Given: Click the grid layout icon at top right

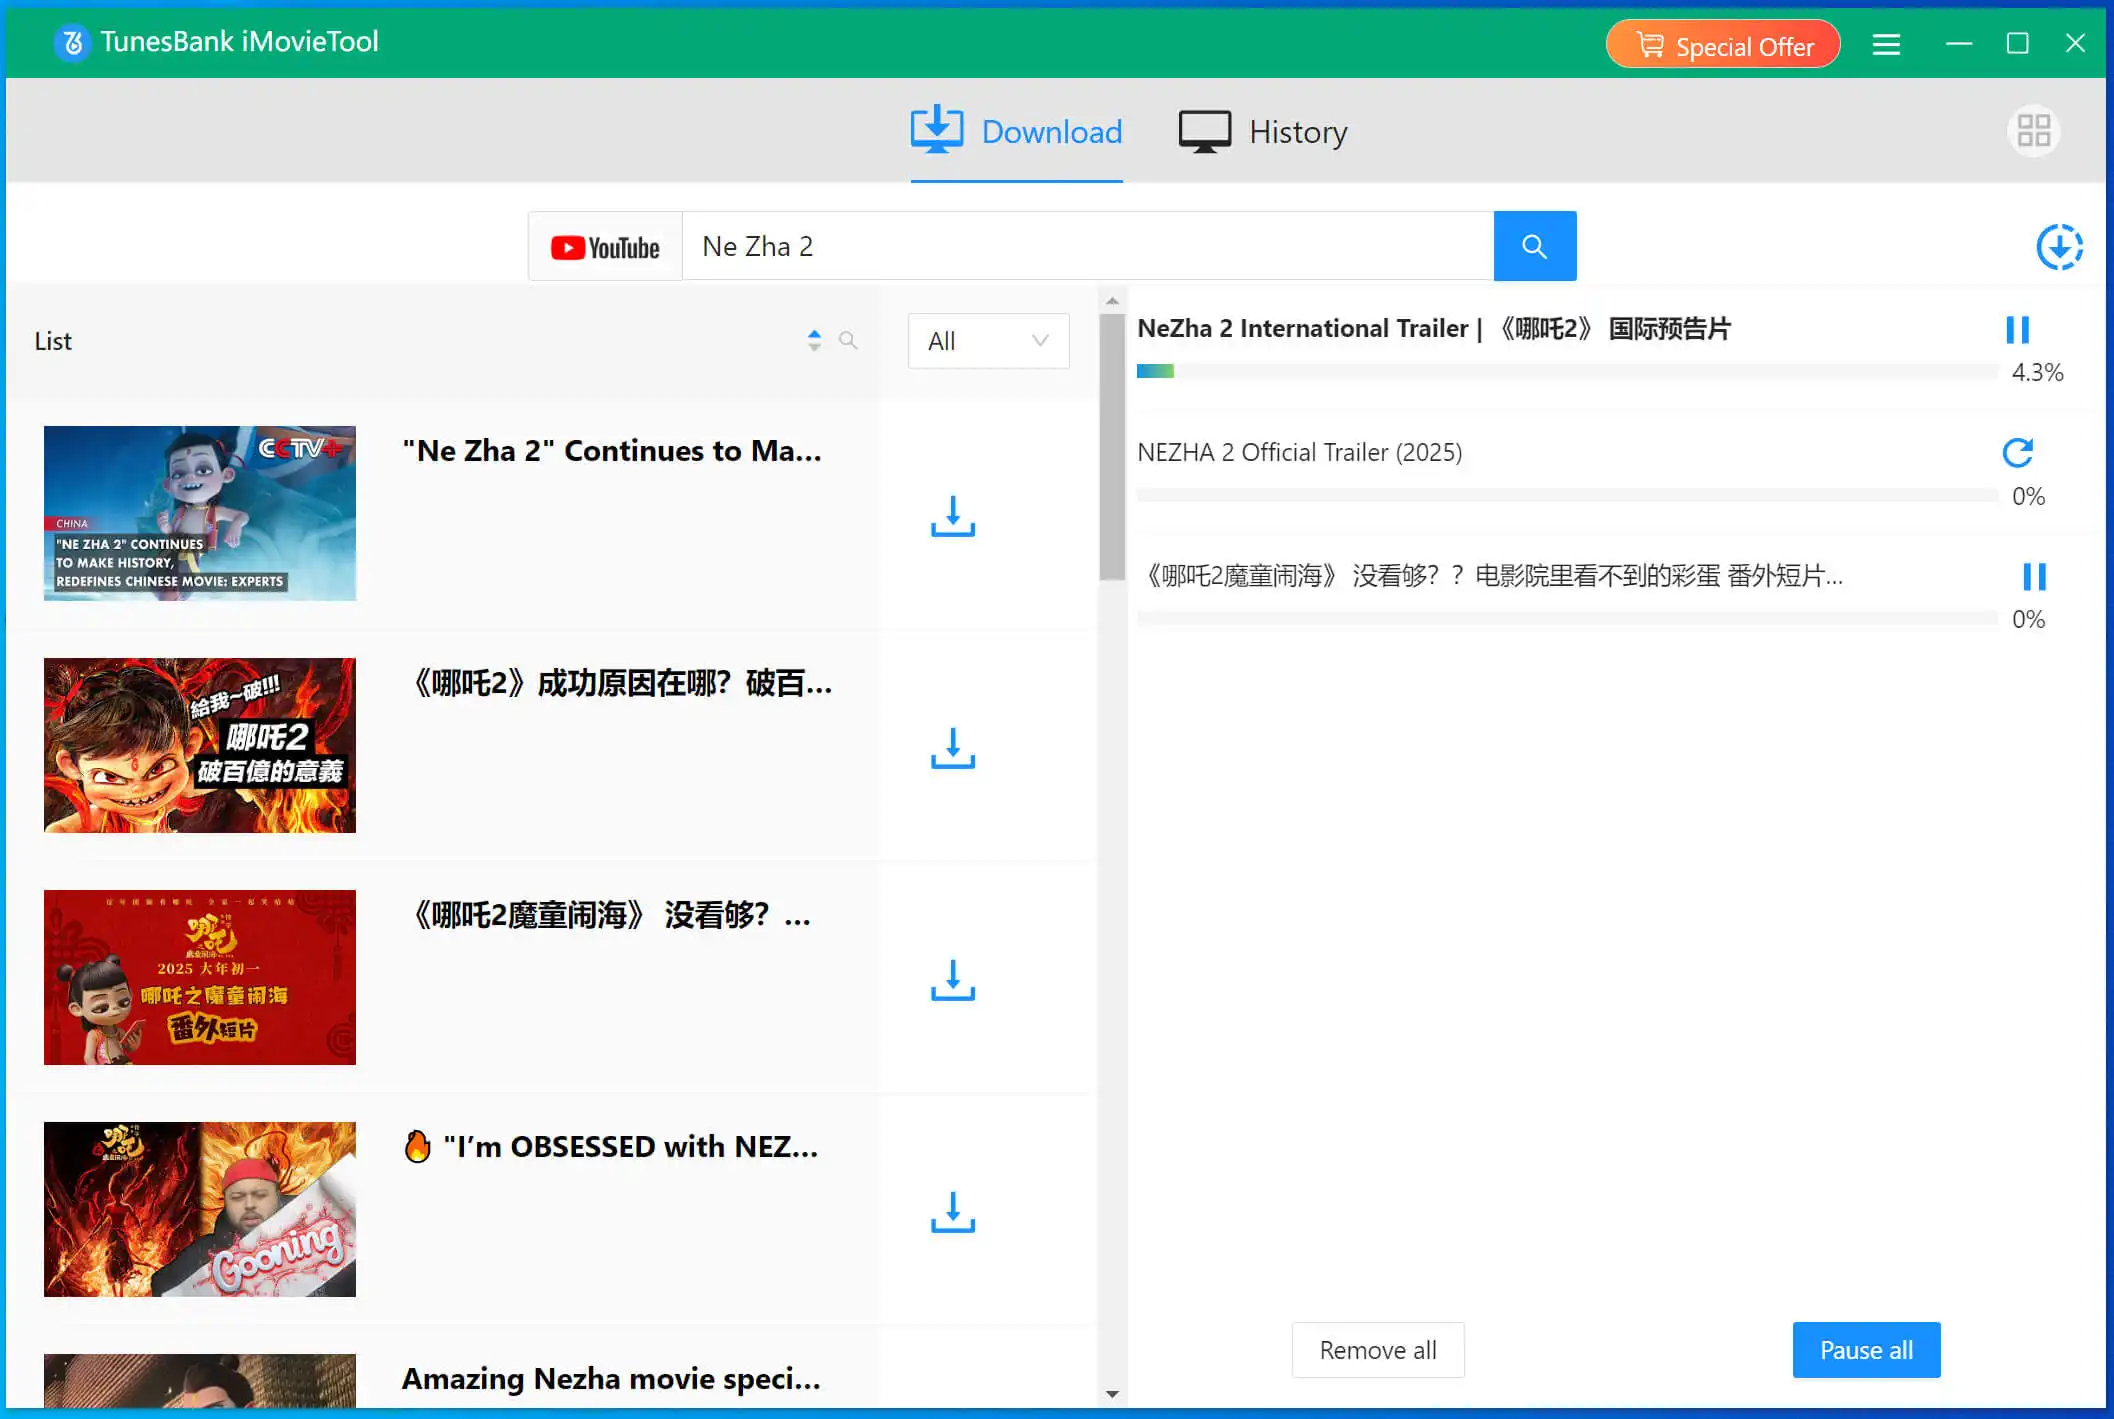Looking at the screenshot, I should coord(2033,131).
